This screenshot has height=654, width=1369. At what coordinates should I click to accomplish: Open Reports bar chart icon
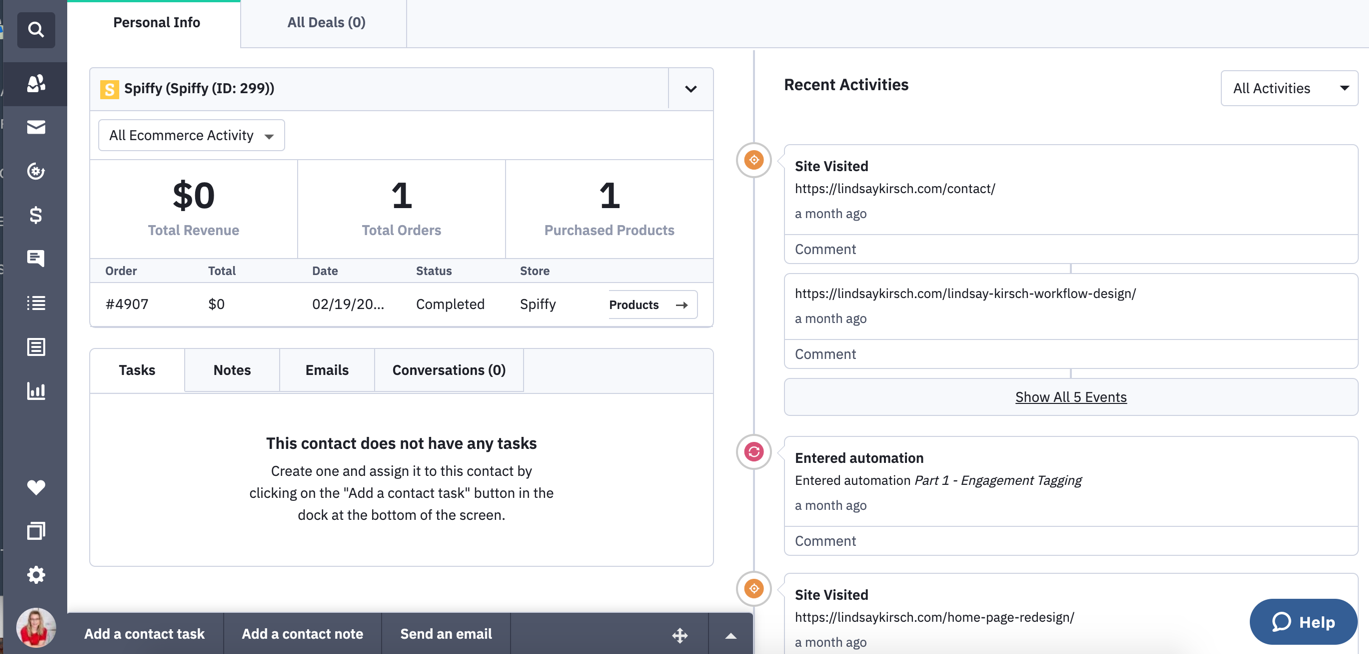tap(36, 391)
